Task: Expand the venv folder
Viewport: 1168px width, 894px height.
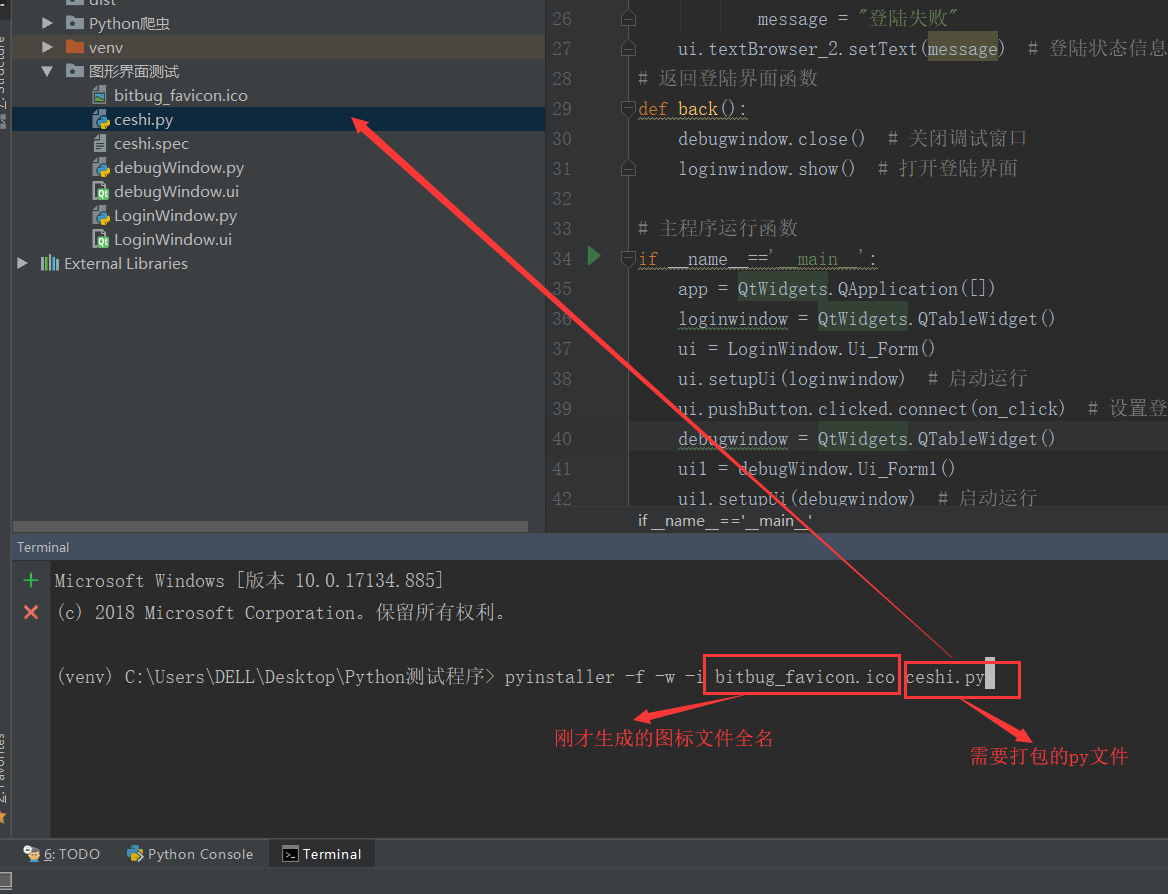Action: click(47, 47)
